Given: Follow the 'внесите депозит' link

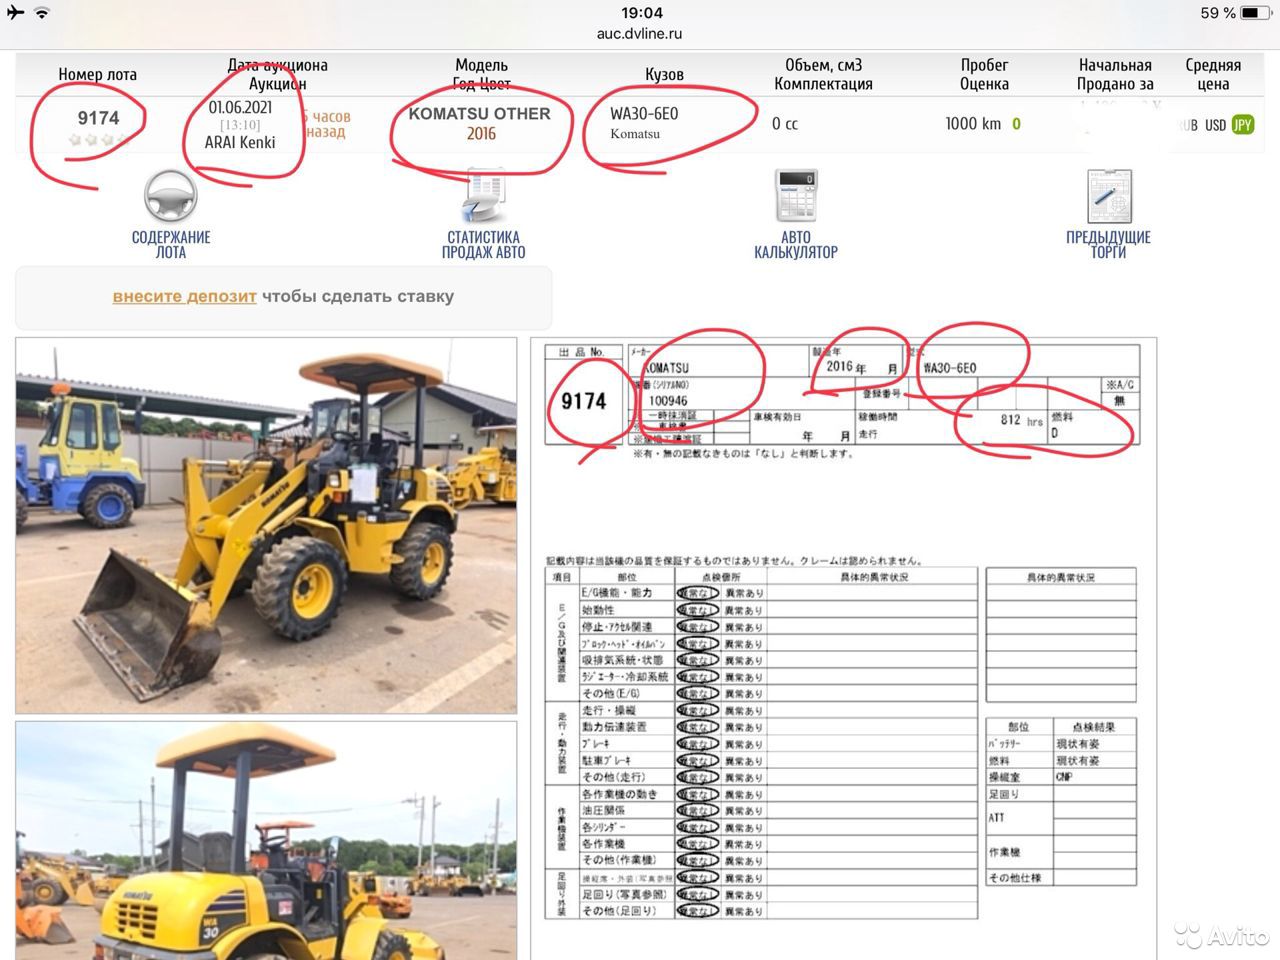Looking at the screenshot, I should (184, 296).
